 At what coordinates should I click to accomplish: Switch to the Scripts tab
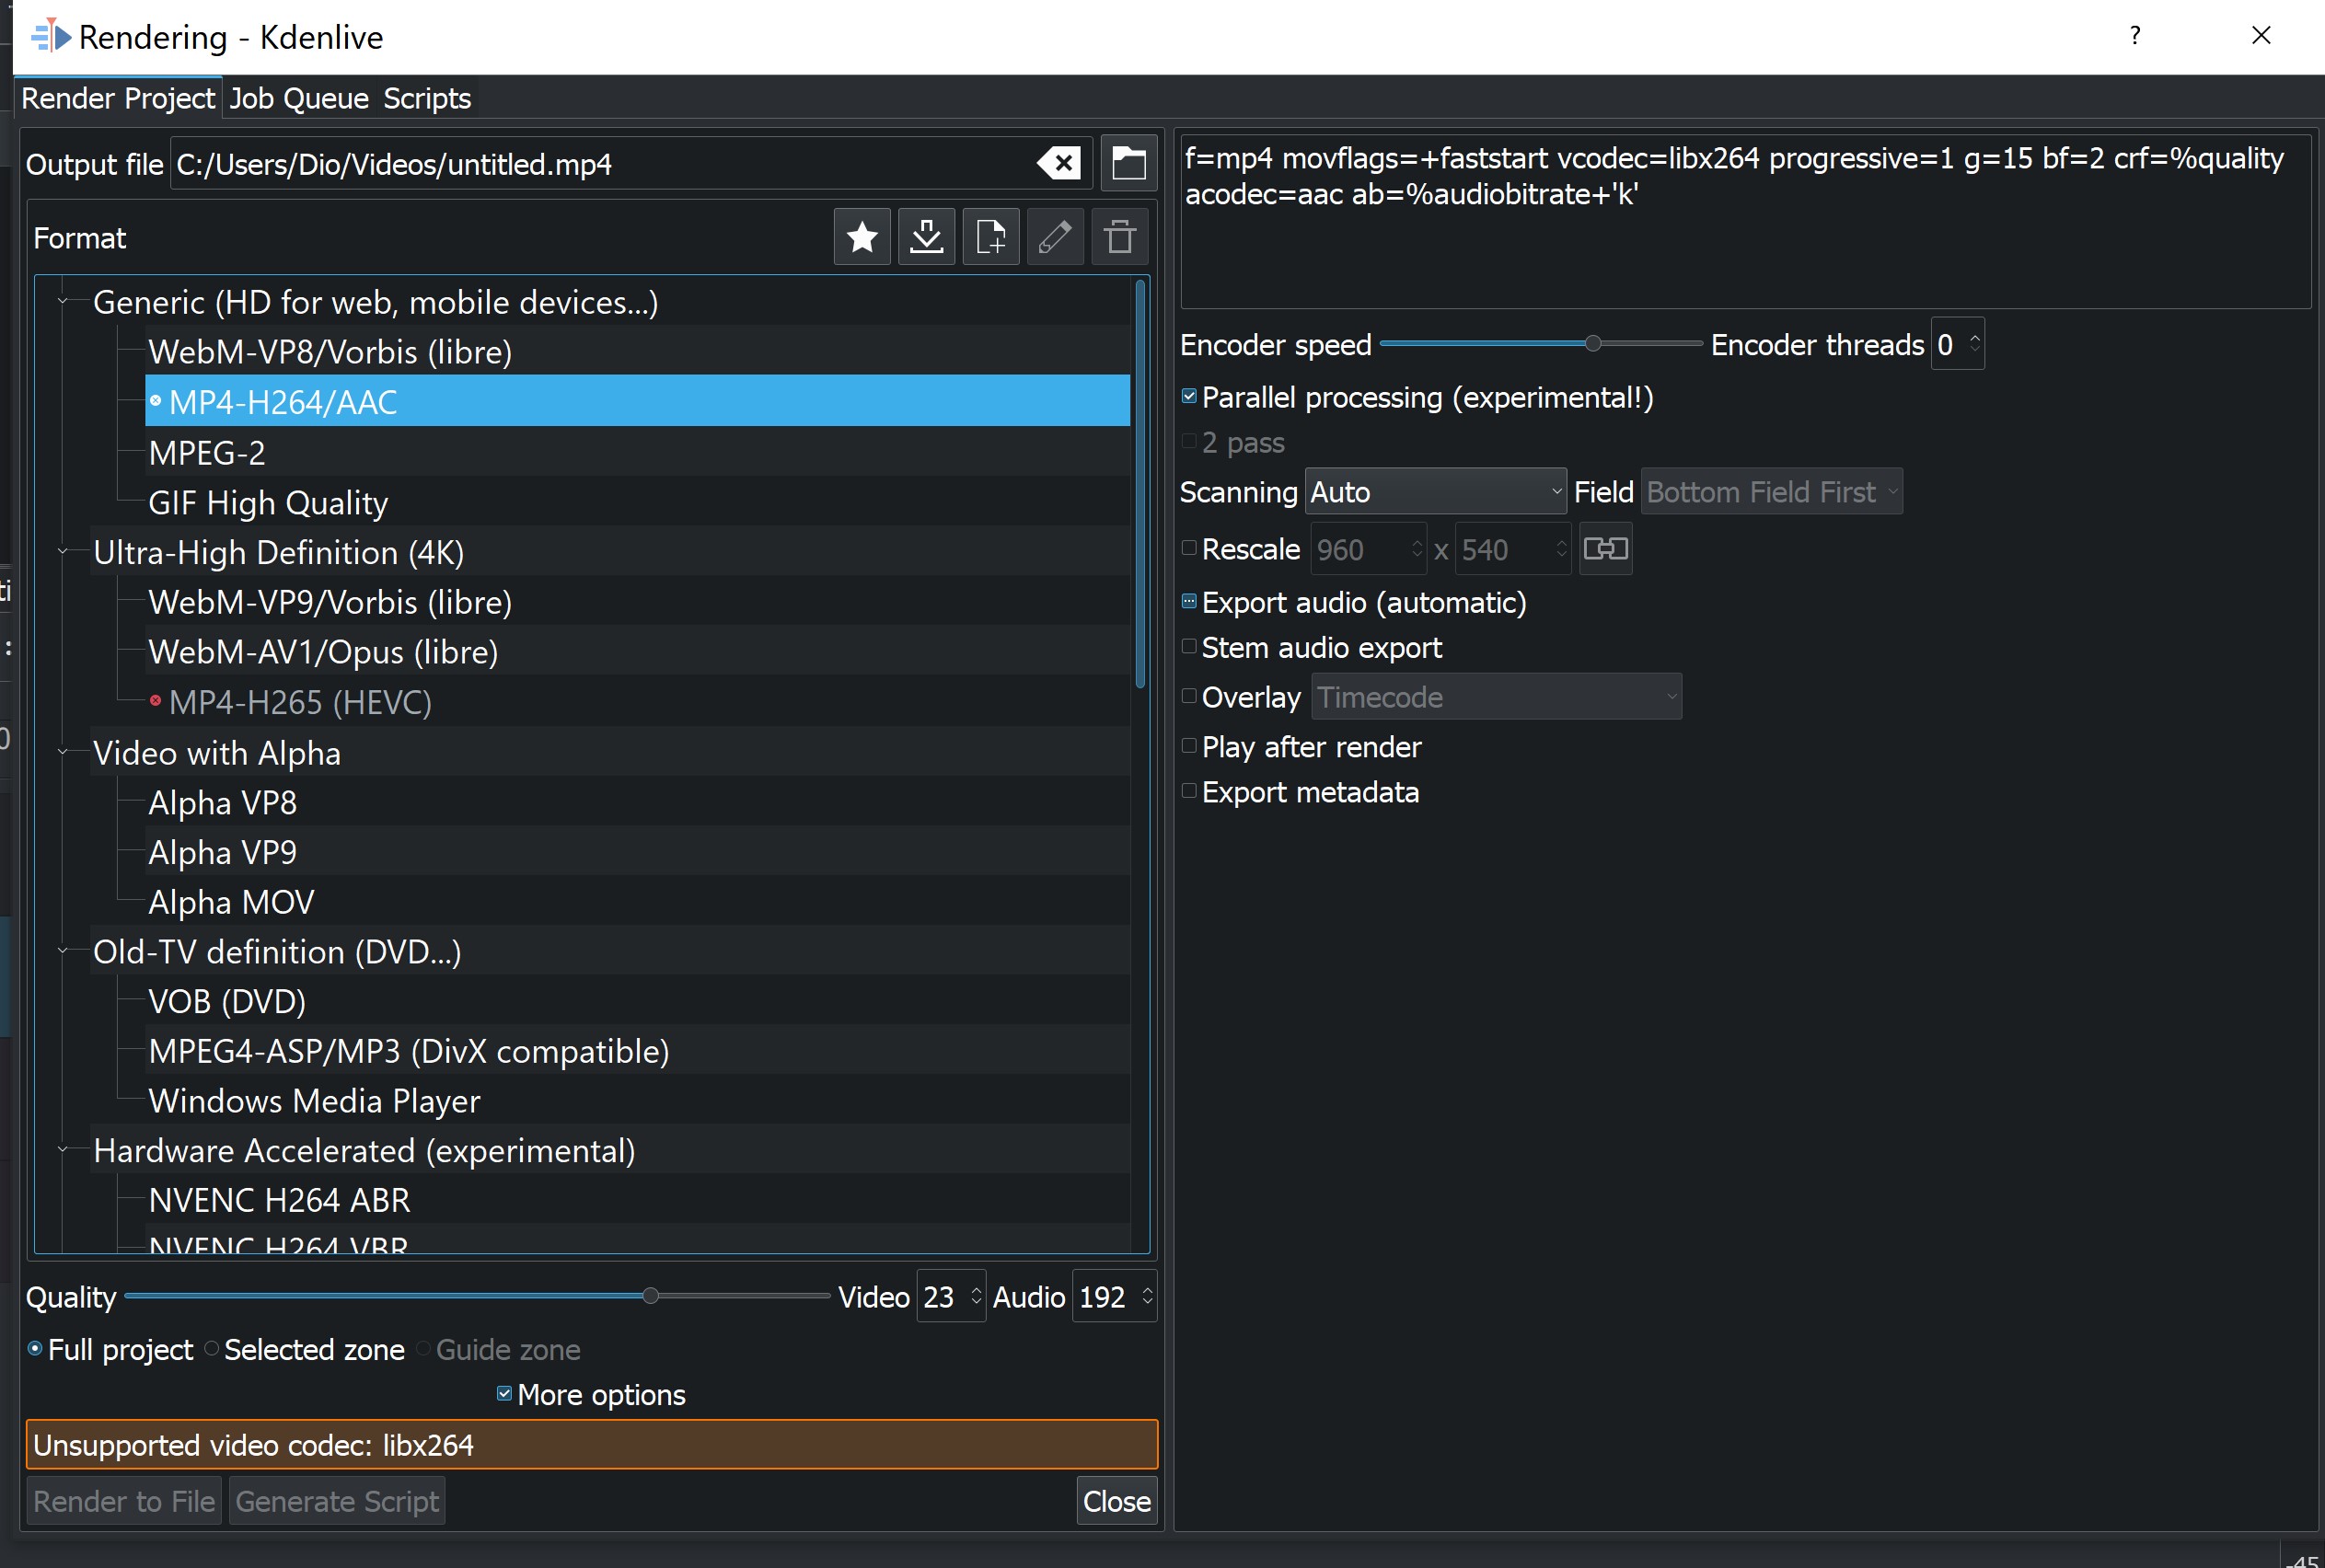click(427, 98)
